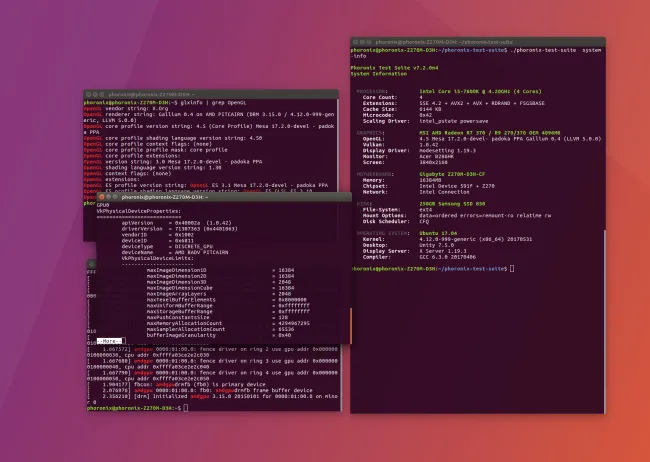Click the apiVersion row
This screenshot has width=650, height=462.
tap(177, 223)
